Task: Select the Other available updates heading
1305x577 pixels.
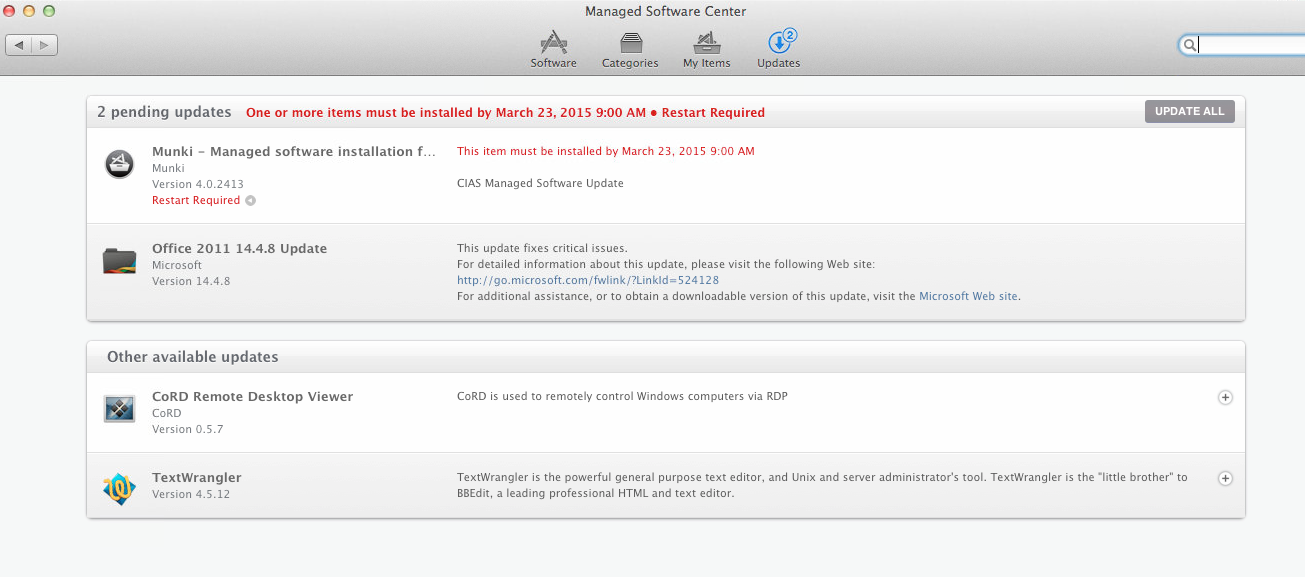Action: click(193, 357)
